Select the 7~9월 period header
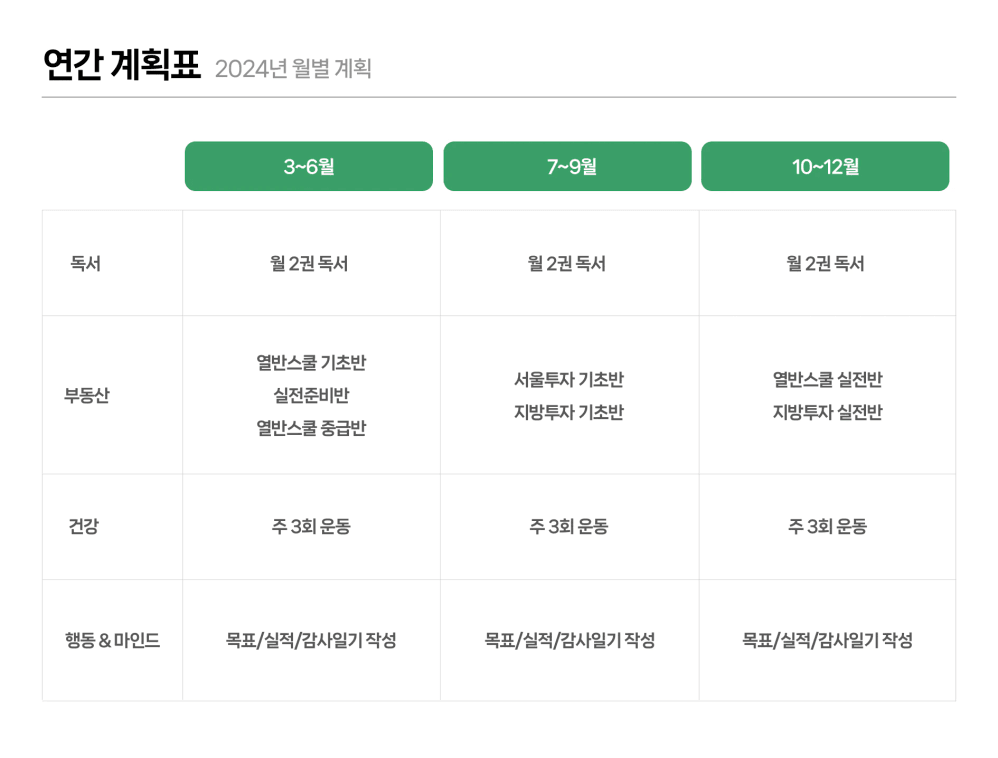Screen dimensions: 998x758 click(x=567, y=166)
